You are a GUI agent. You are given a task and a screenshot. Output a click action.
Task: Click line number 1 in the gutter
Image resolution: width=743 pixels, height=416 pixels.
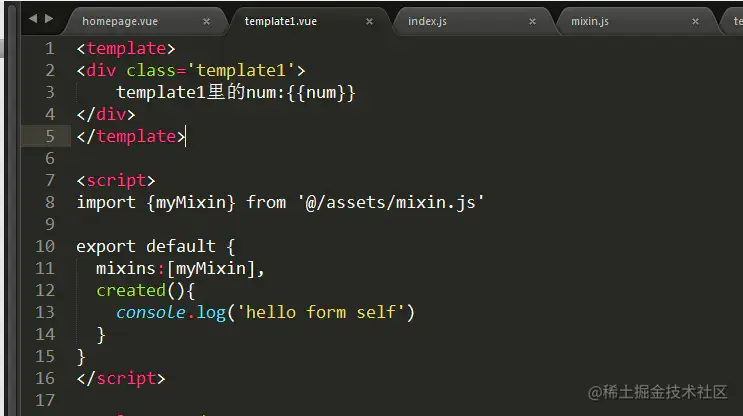point(50,48)
